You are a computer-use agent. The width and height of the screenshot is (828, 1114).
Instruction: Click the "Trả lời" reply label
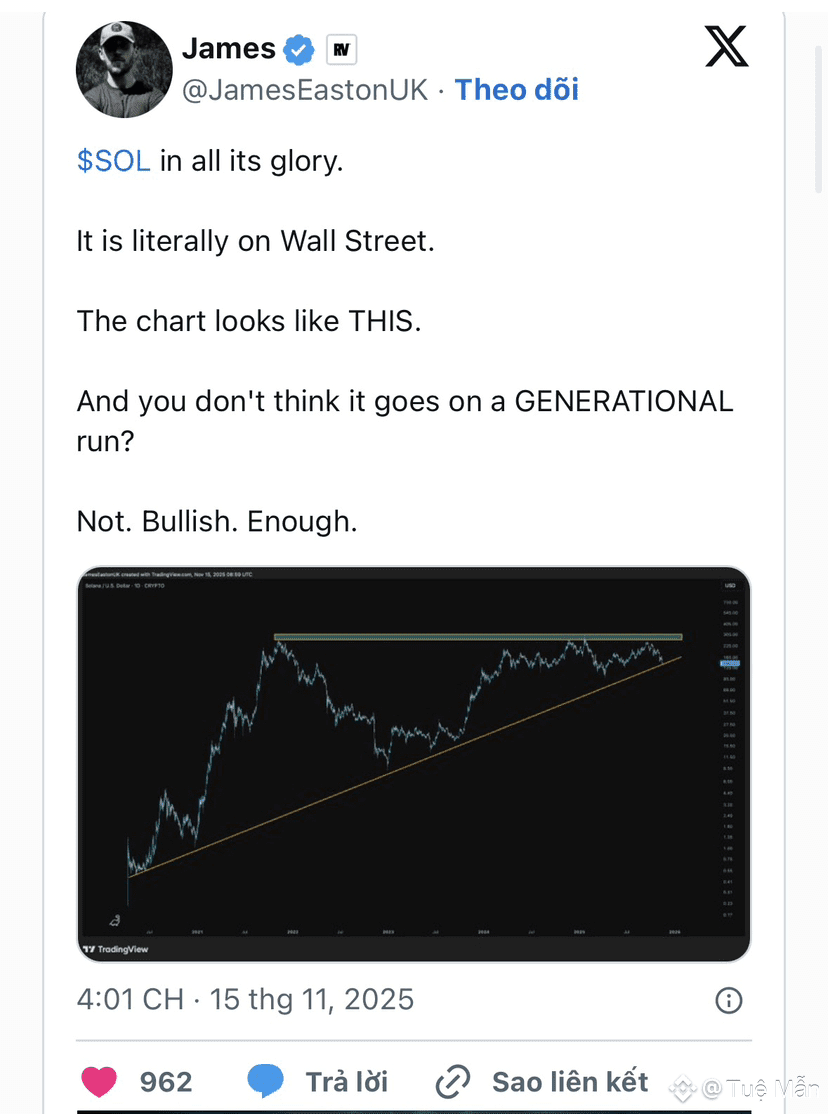click(346, 1081)
